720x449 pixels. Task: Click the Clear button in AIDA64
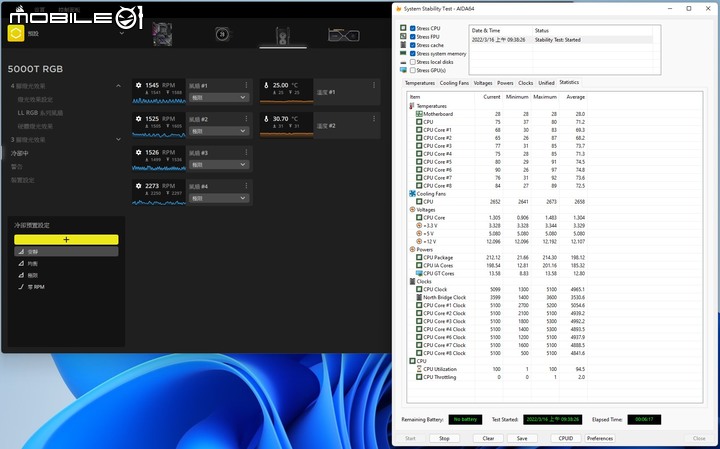pyautogui.click(x=488, y=438)
